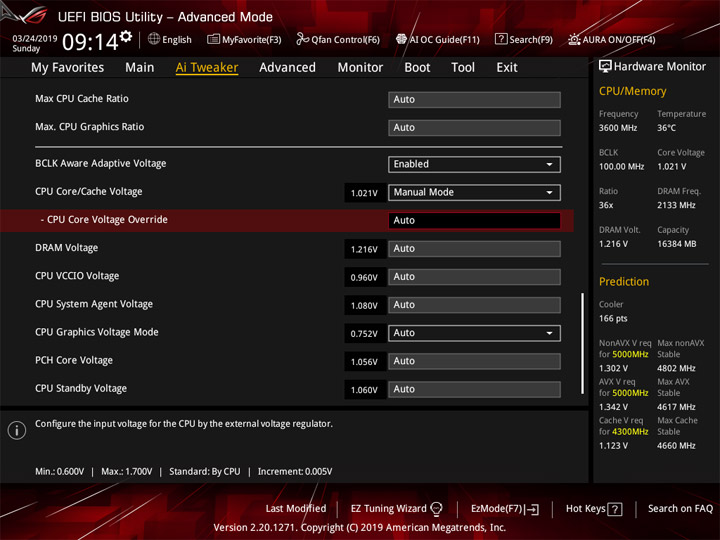Image resolution: width=720 pixels, height=540 pixels.
Task: Click the DRAM Voltage Auto field
Action: (474, 248)
